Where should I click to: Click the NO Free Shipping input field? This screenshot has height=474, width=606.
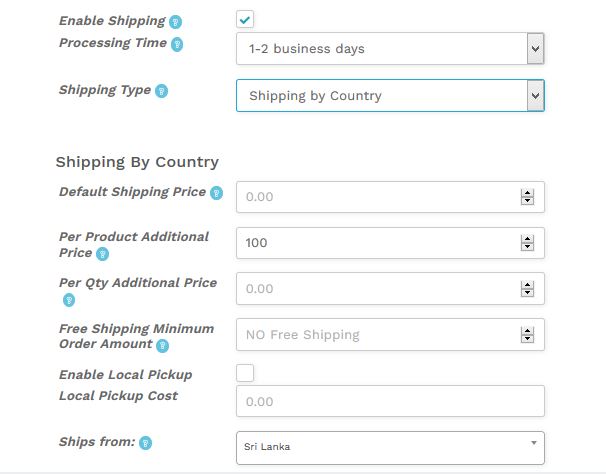[x=390, y=334]
